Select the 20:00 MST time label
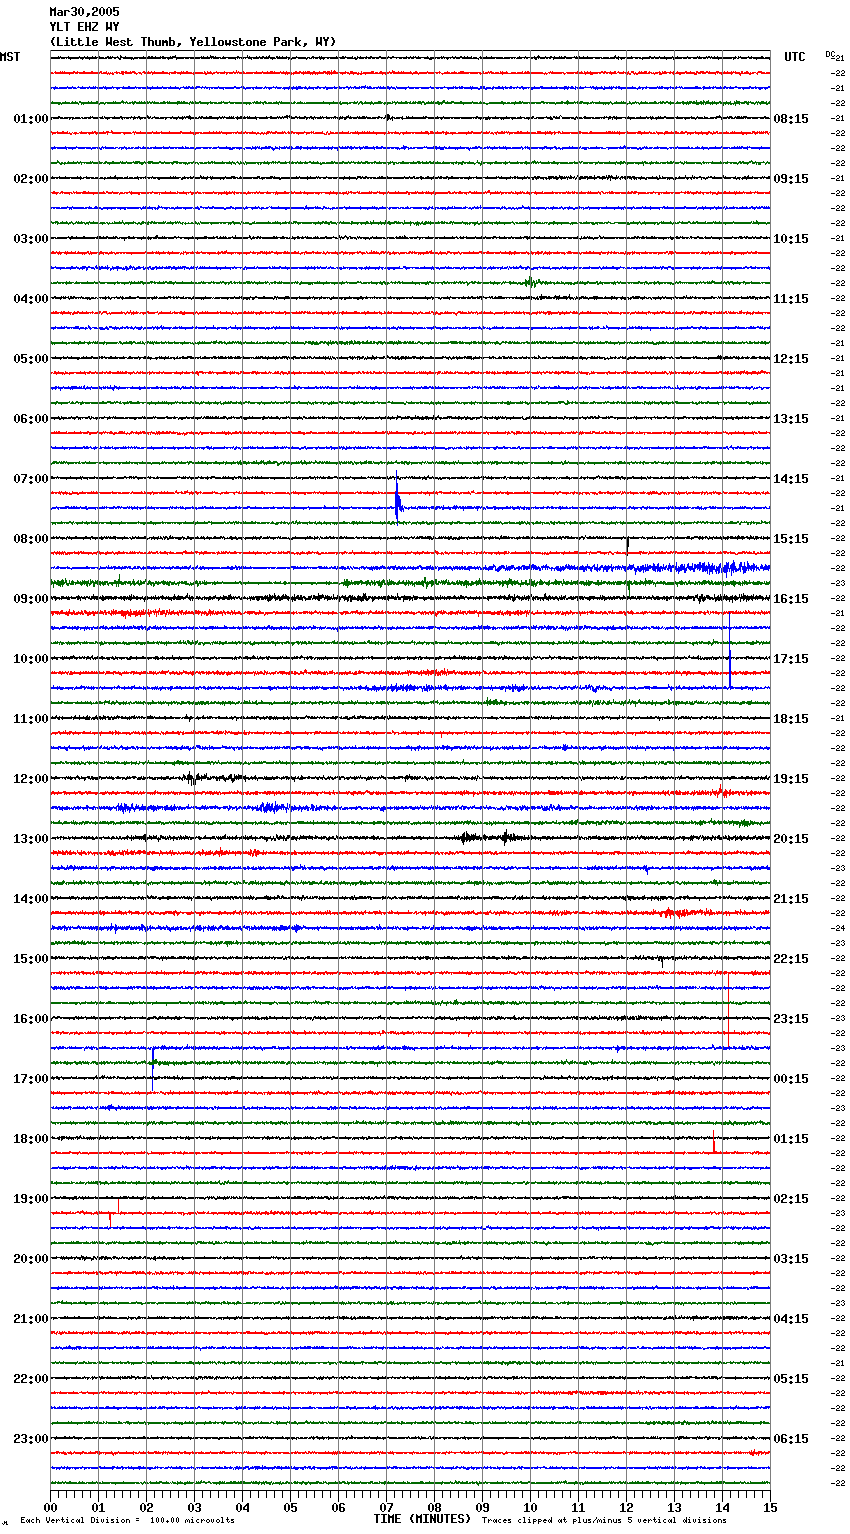The image size is (850, 1534). (31, 1259)
